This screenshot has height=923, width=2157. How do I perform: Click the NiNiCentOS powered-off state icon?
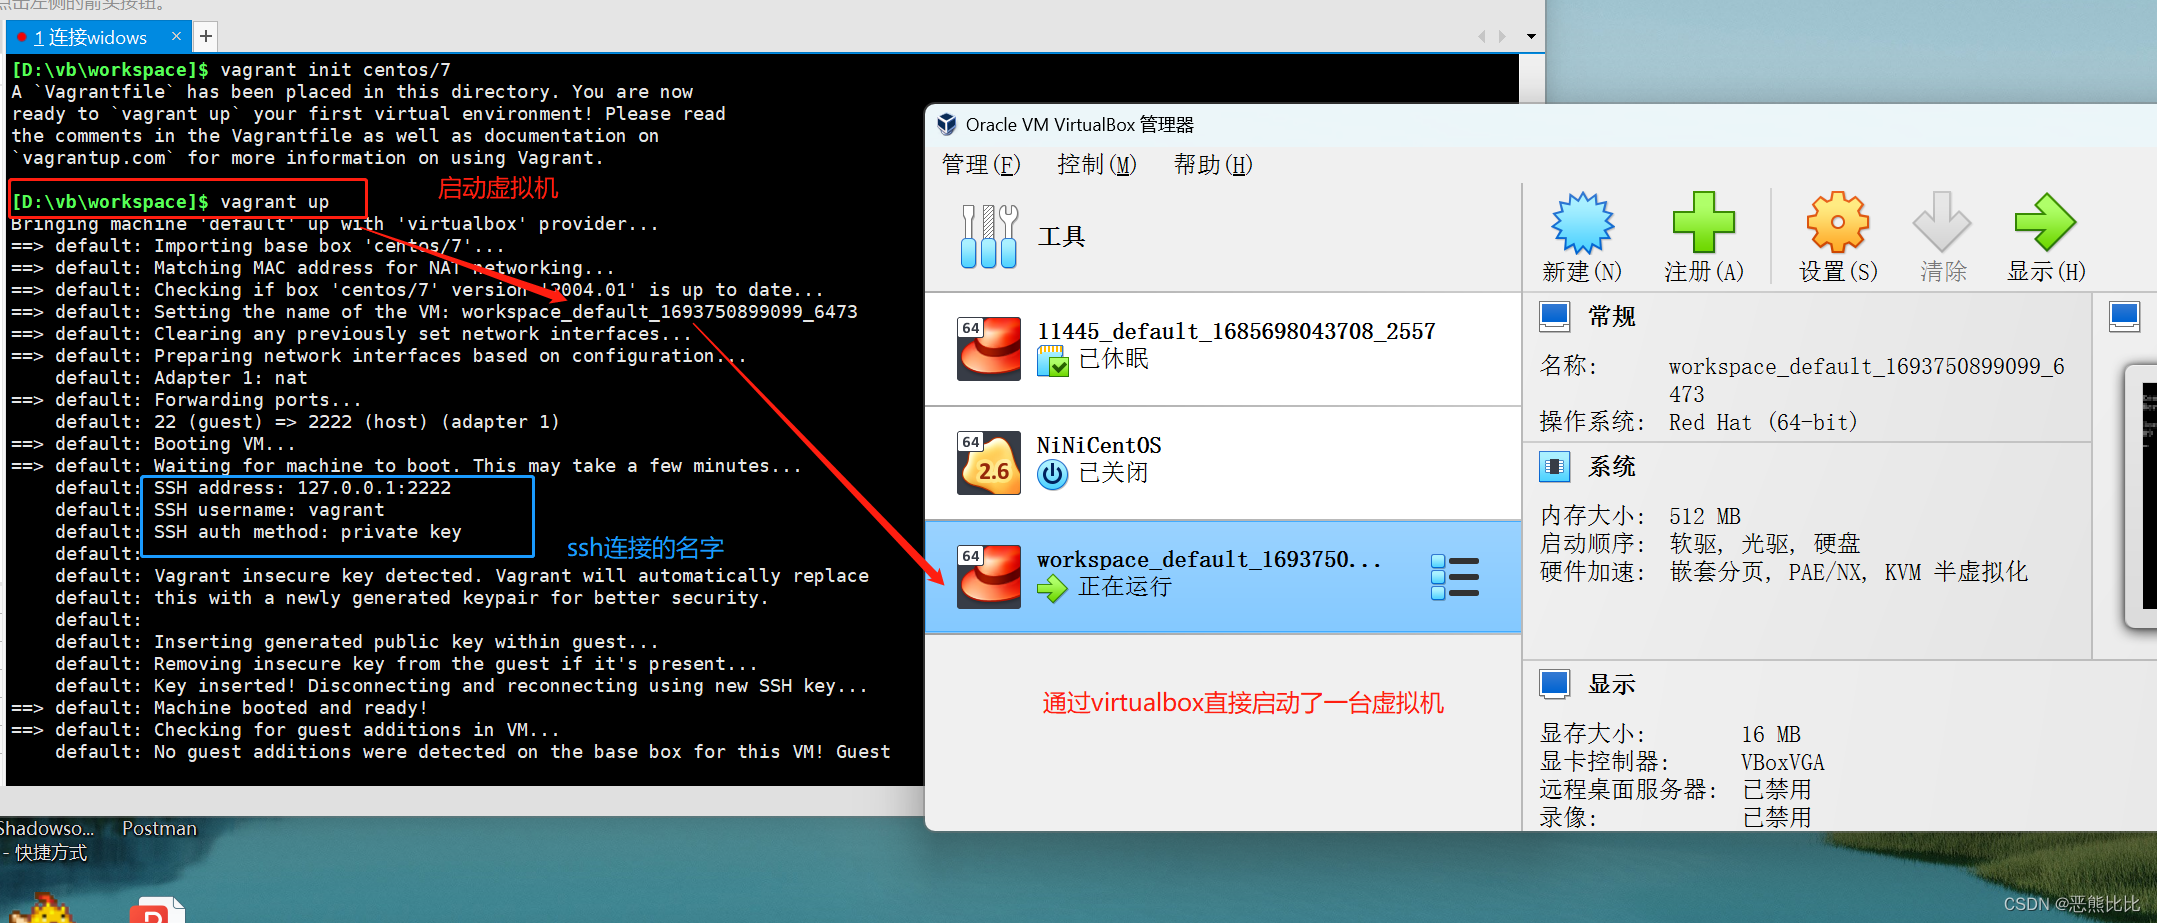[1052, 474]
